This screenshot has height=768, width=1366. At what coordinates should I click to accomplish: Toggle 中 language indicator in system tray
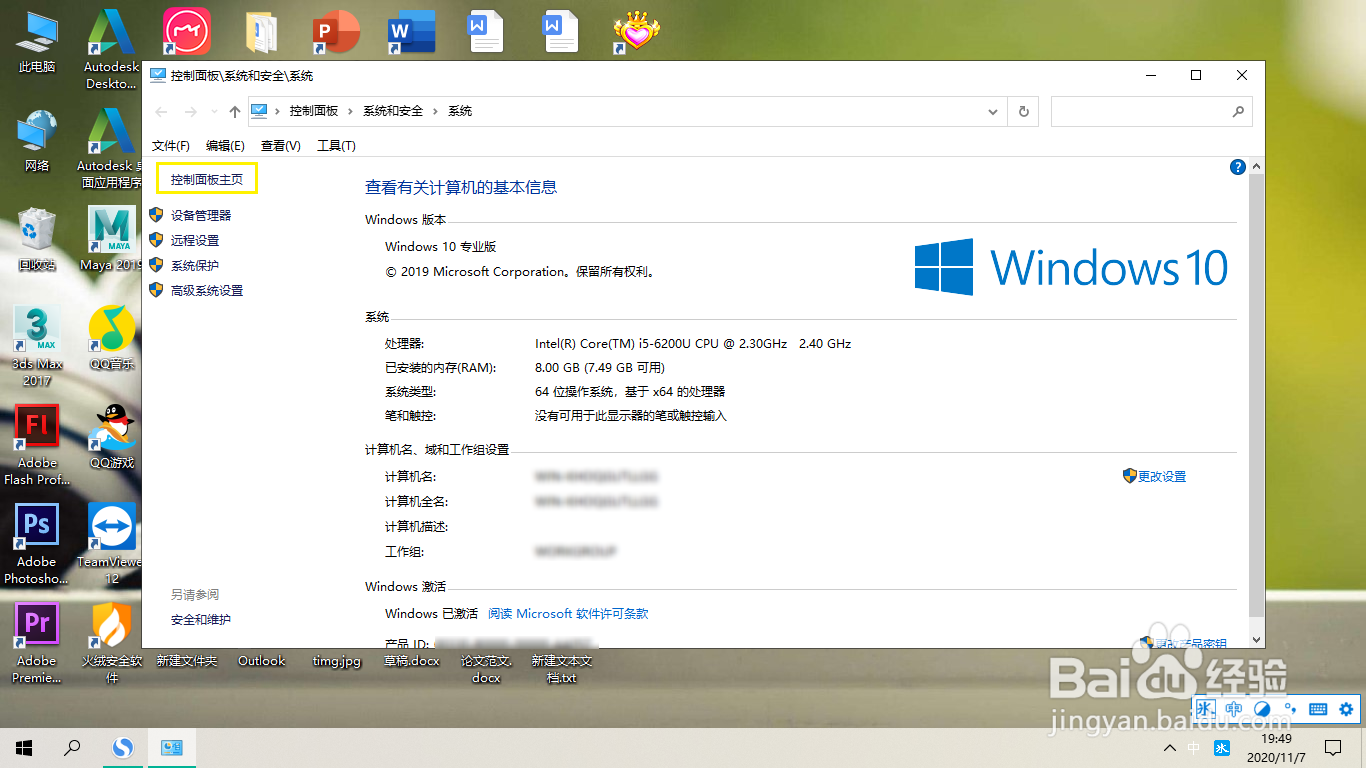pos(1194,748)
